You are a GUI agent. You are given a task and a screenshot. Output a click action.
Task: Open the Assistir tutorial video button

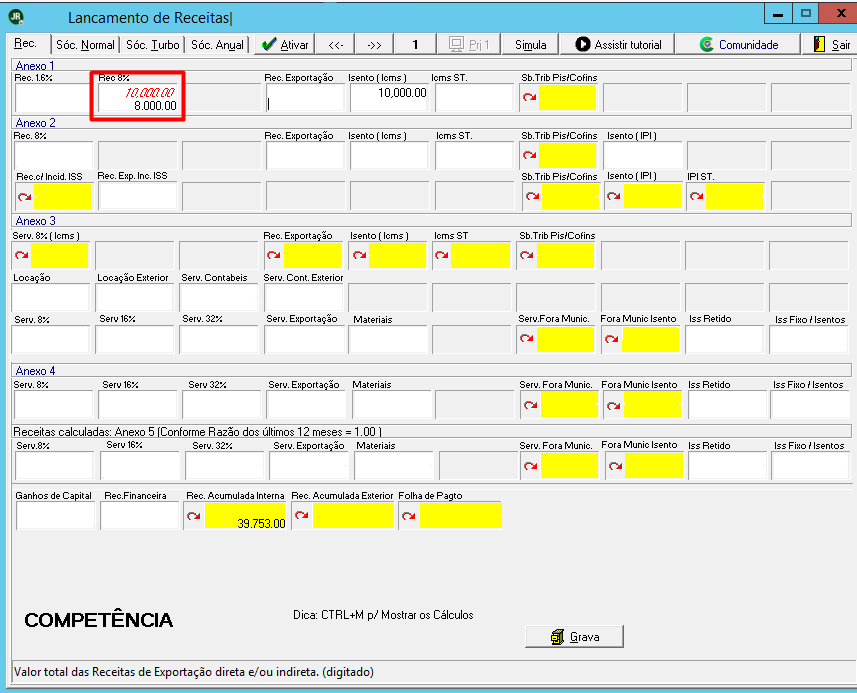pyautogui.click(x=618, y=44)
